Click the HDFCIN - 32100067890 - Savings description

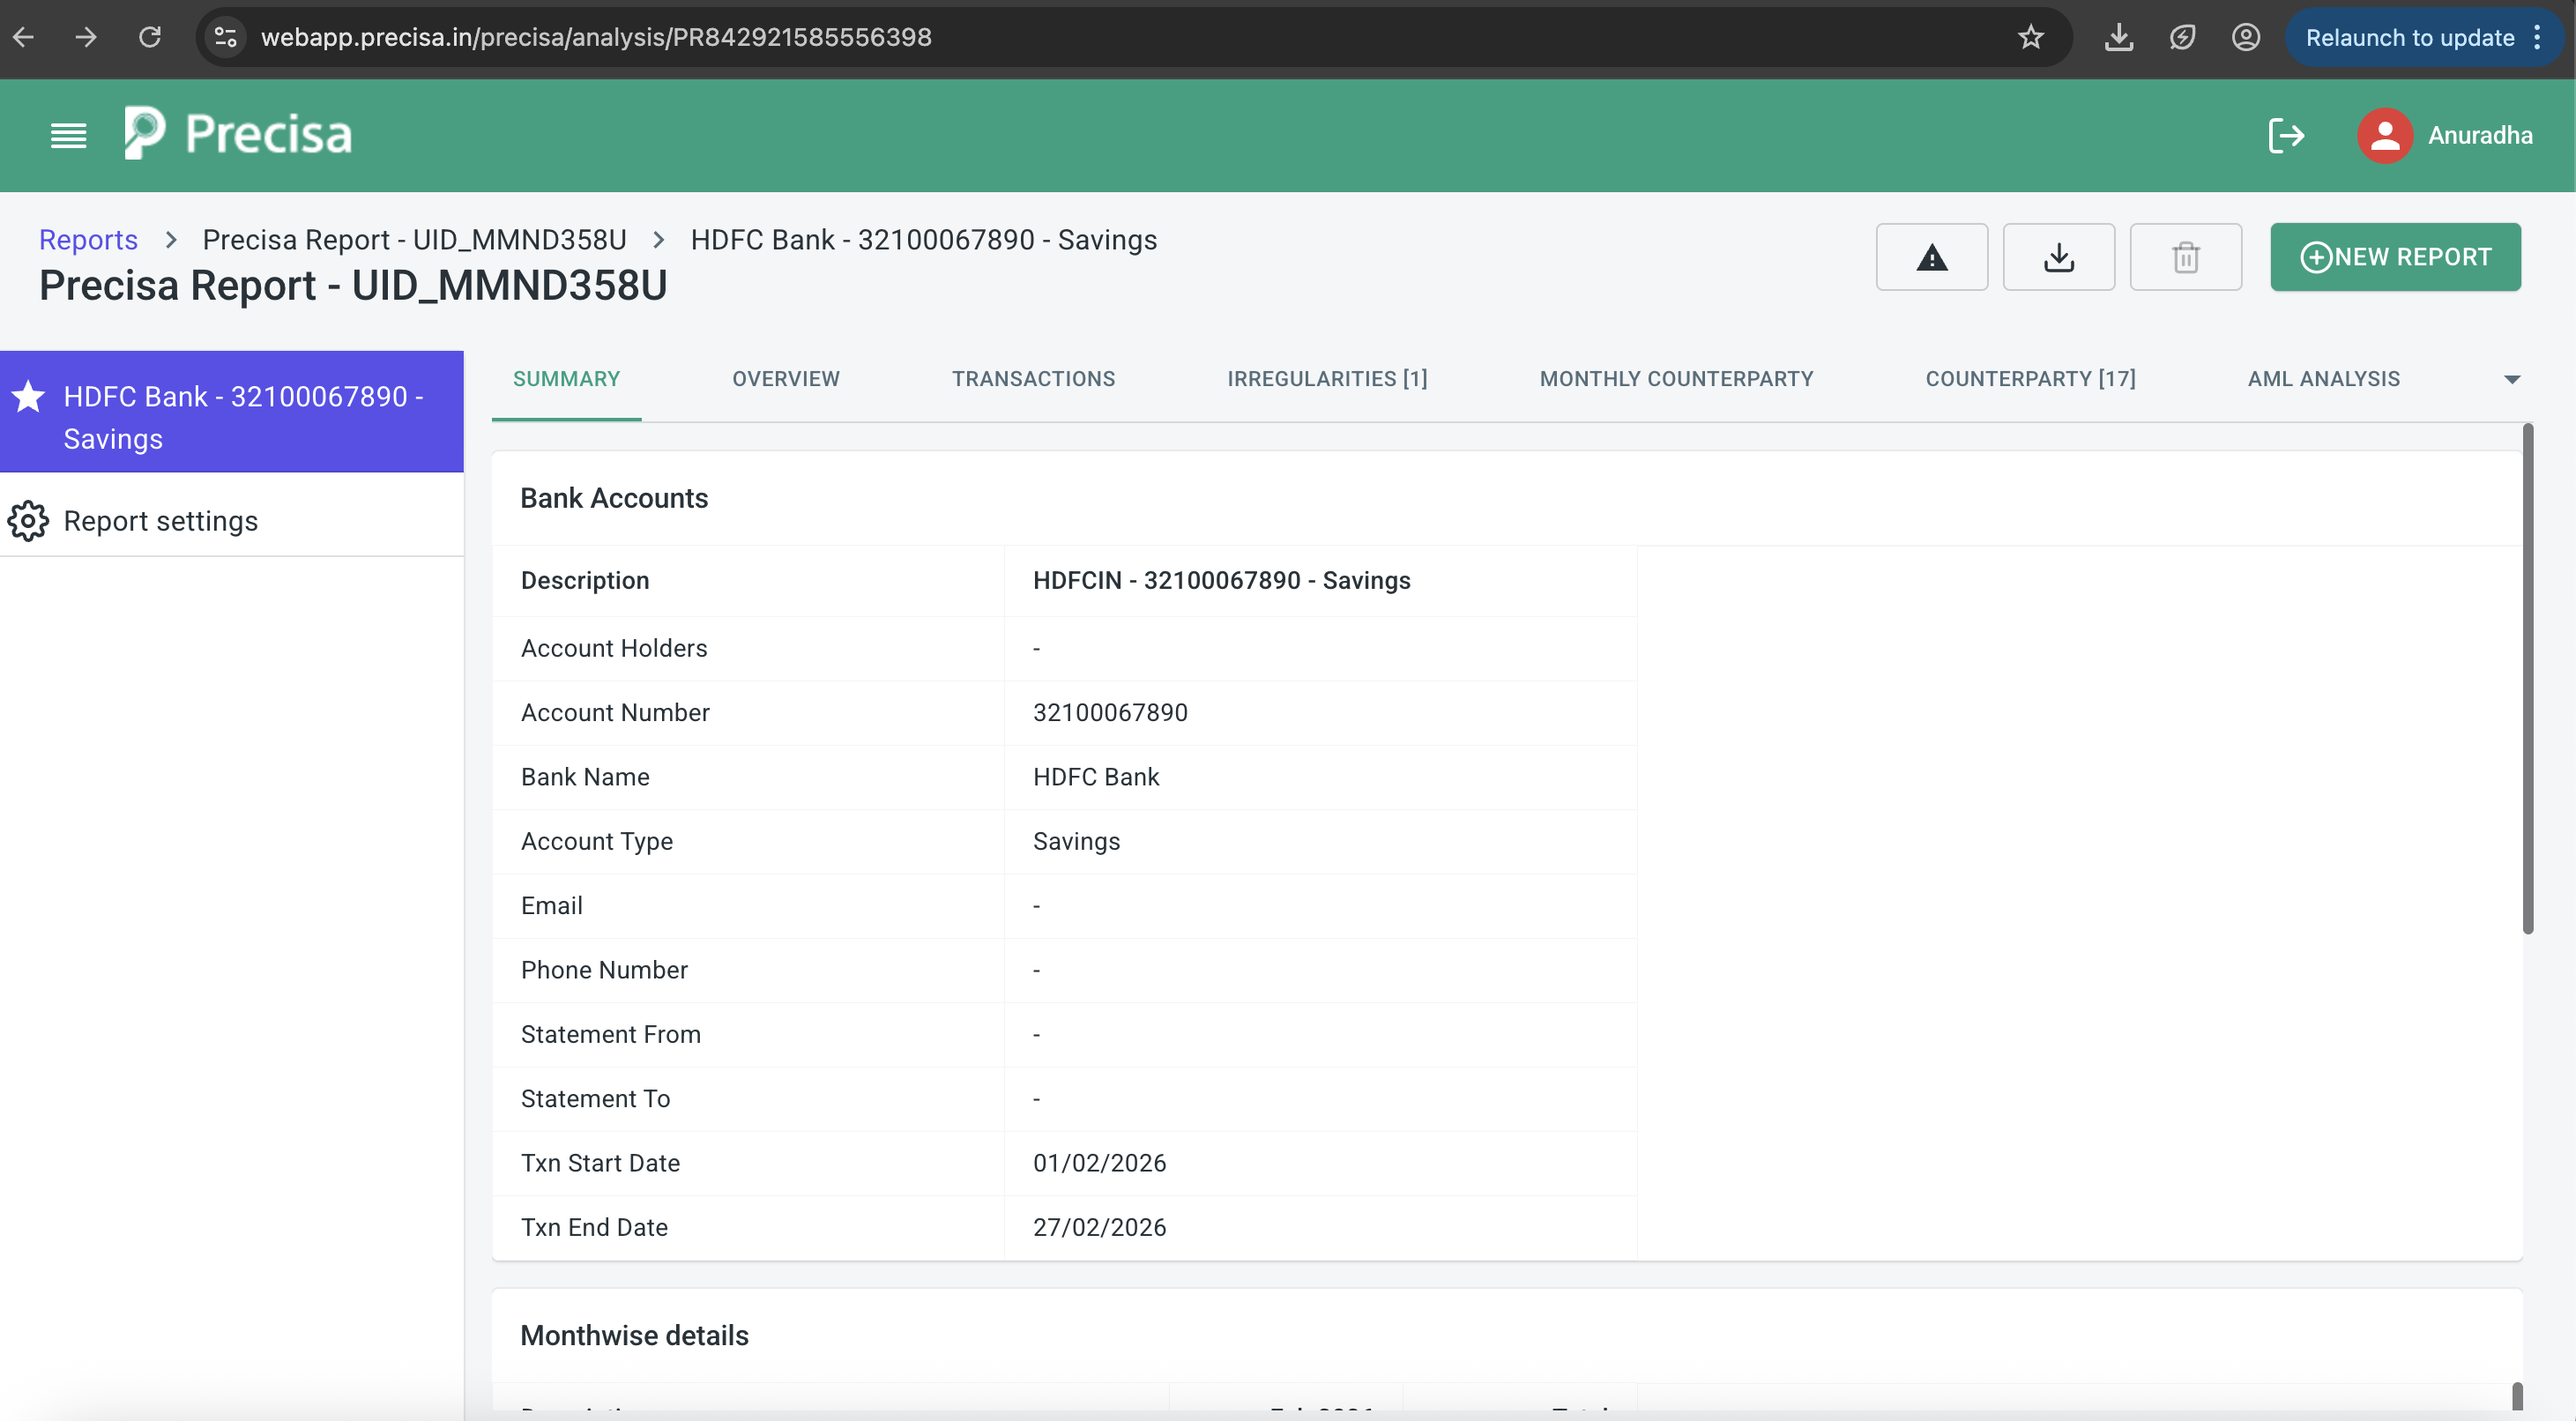pos(1221,580)
